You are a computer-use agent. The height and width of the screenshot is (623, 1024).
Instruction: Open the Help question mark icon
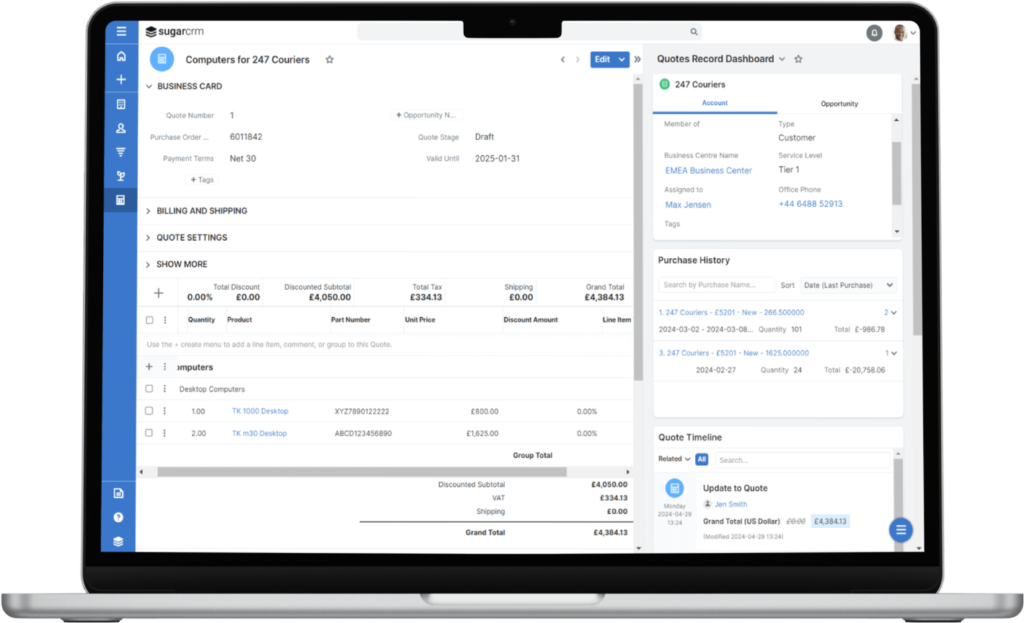[x=118, y=517]
